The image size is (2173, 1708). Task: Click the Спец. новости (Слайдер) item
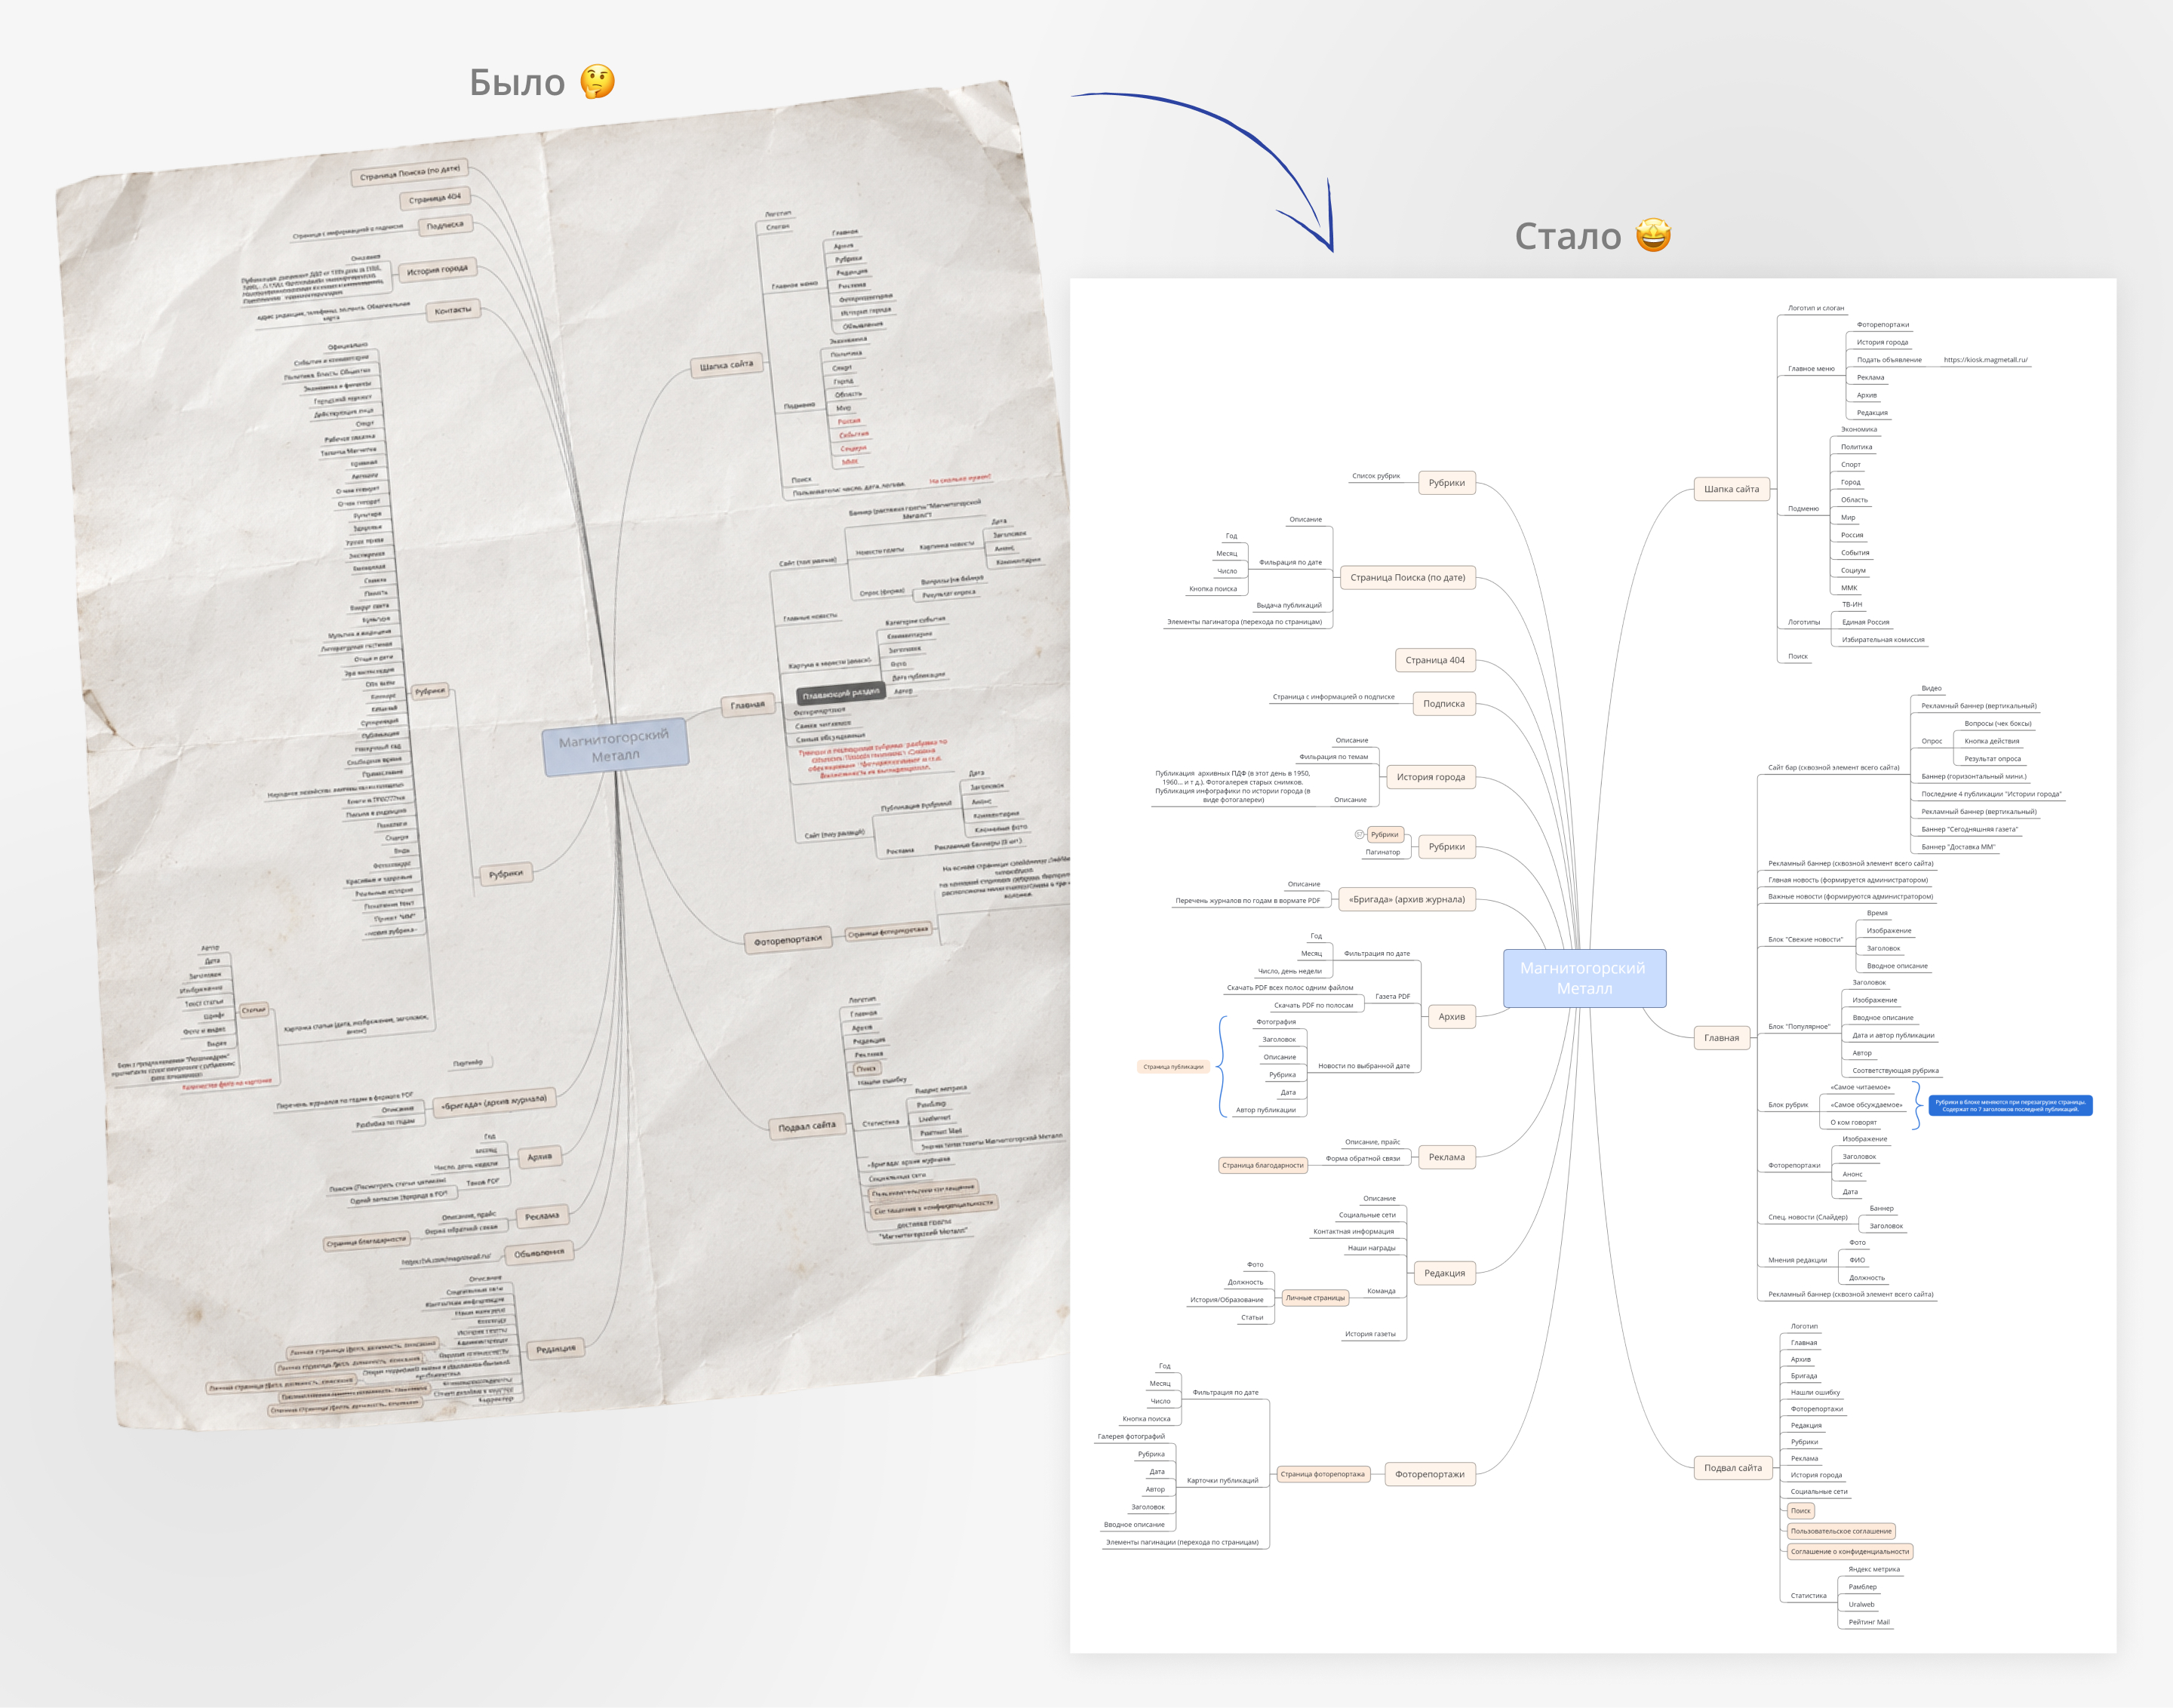click(1807, 1217)
